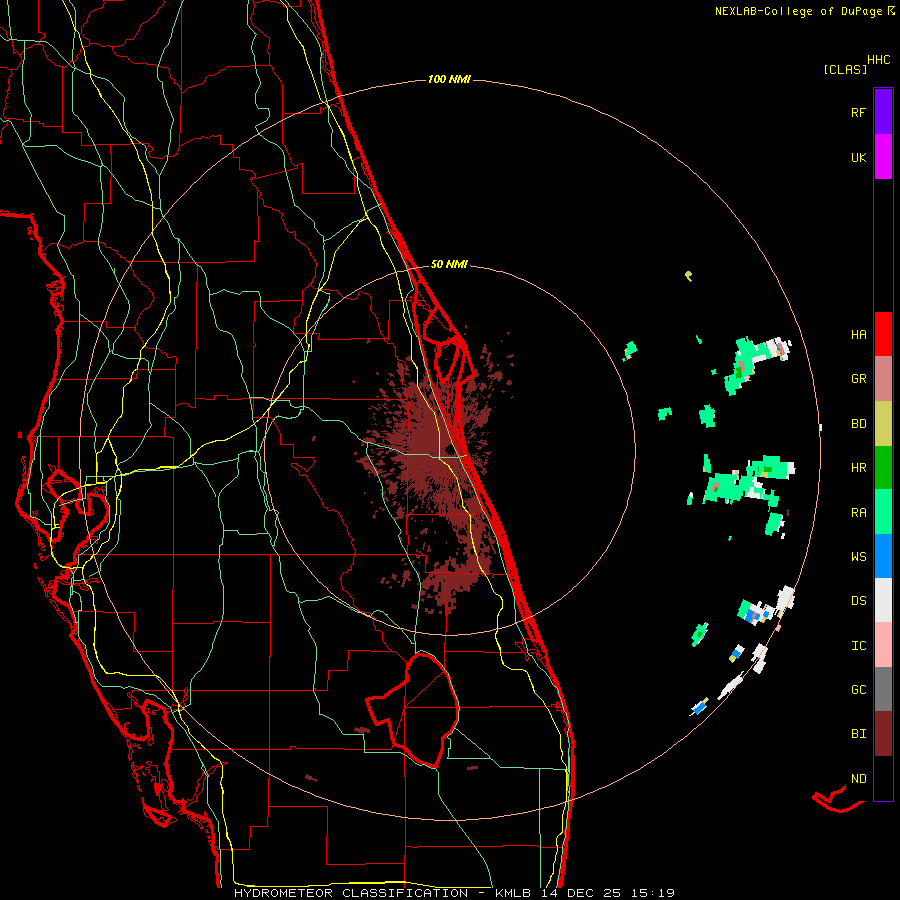Click the 'KMLB' station ID in footer
Screen dimensions: 900x900
[516, 893]
